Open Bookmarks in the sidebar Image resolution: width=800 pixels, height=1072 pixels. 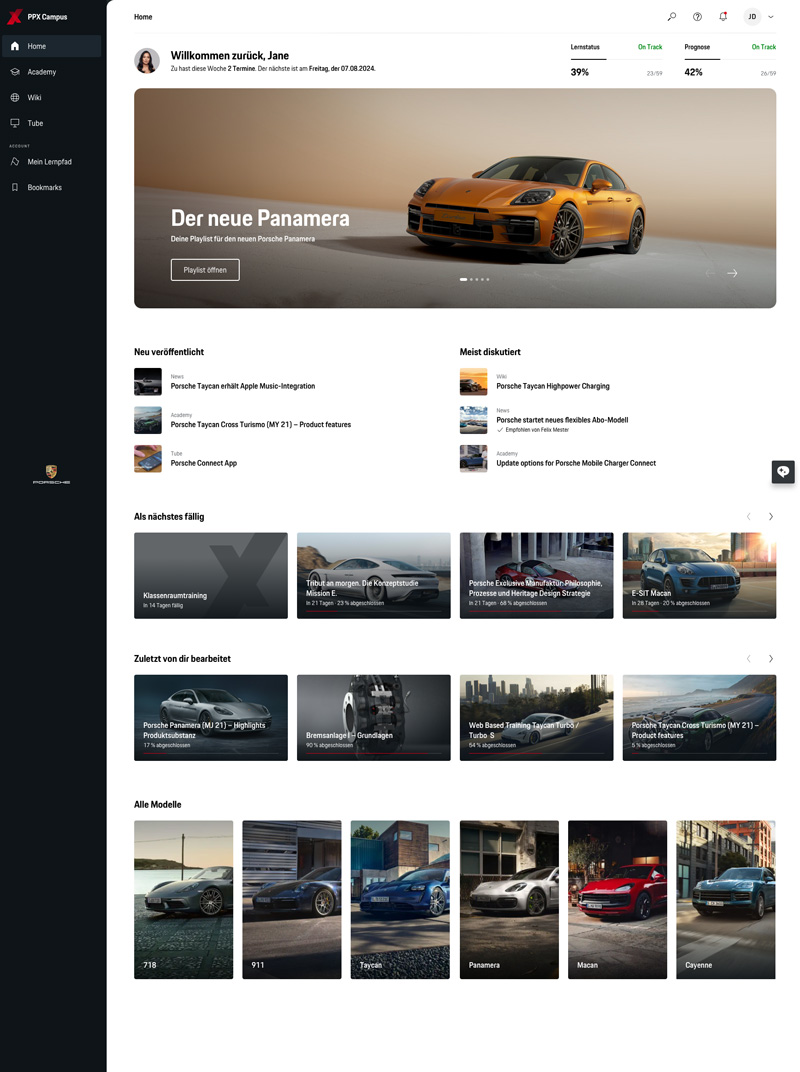point(44,187)
